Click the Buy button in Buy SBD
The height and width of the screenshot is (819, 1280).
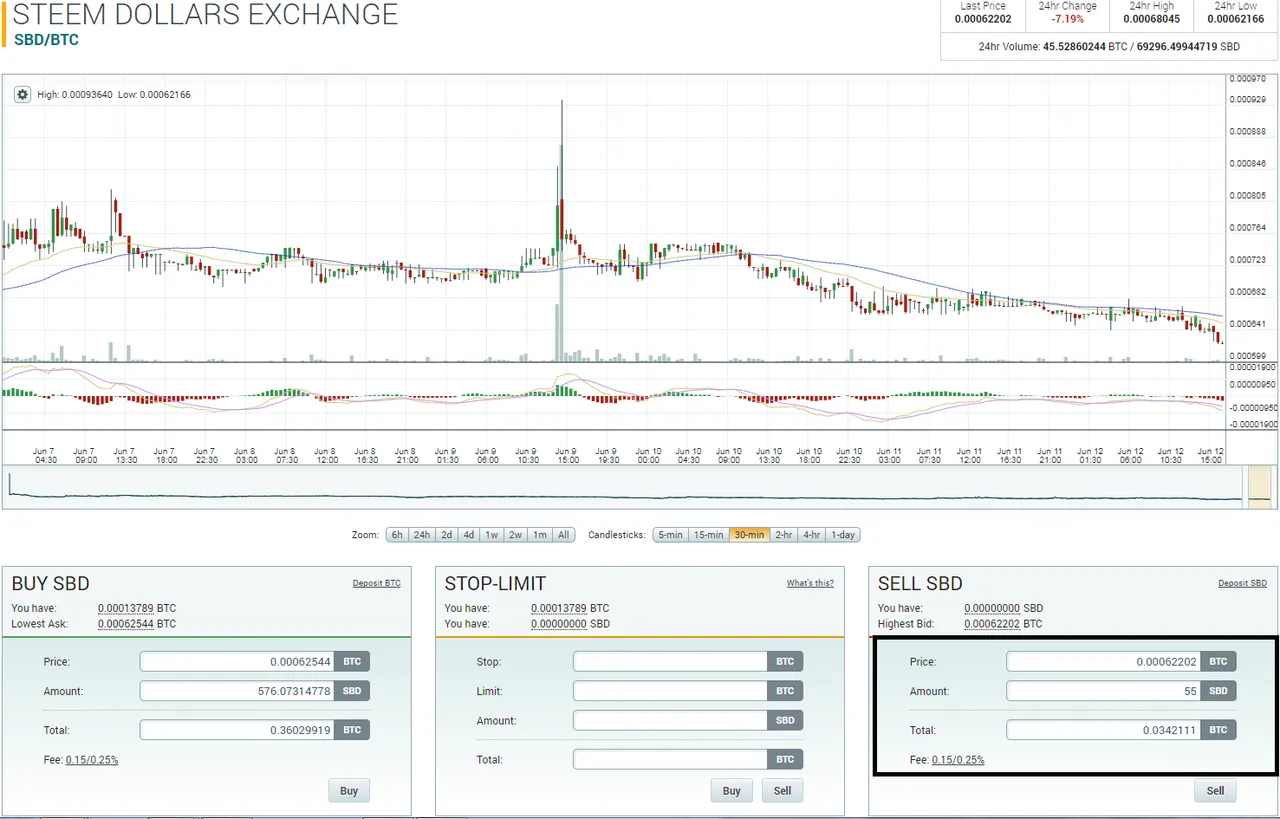click(x=349, y=790)
